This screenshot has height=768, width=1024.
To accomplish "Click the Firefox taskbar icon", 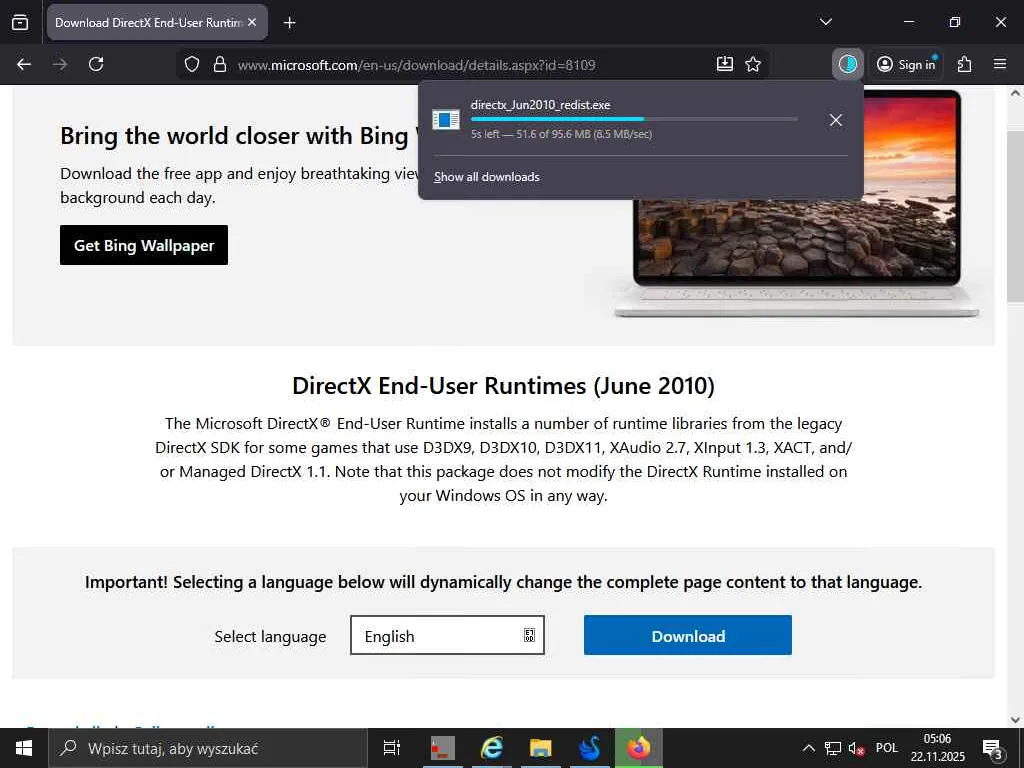I will click(x=639, y=748).
